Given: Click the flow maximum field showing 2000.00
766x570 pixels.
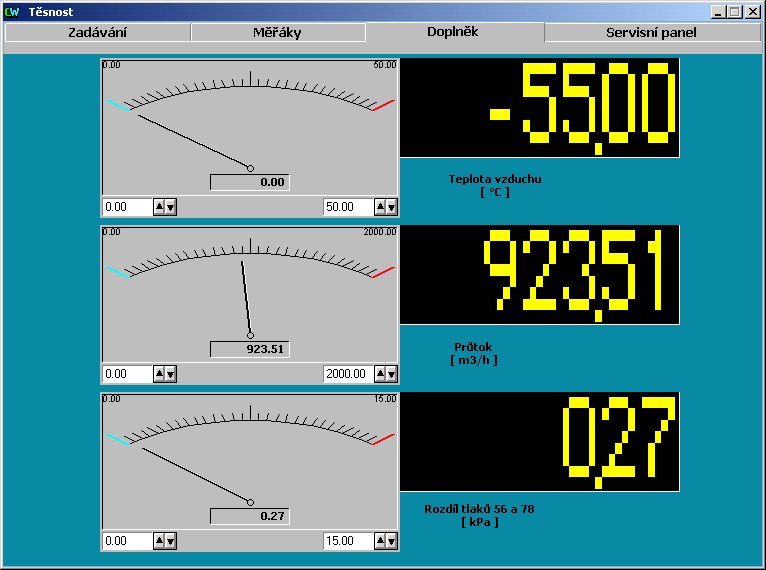Looking at the screenshot, I should point(348,374).
